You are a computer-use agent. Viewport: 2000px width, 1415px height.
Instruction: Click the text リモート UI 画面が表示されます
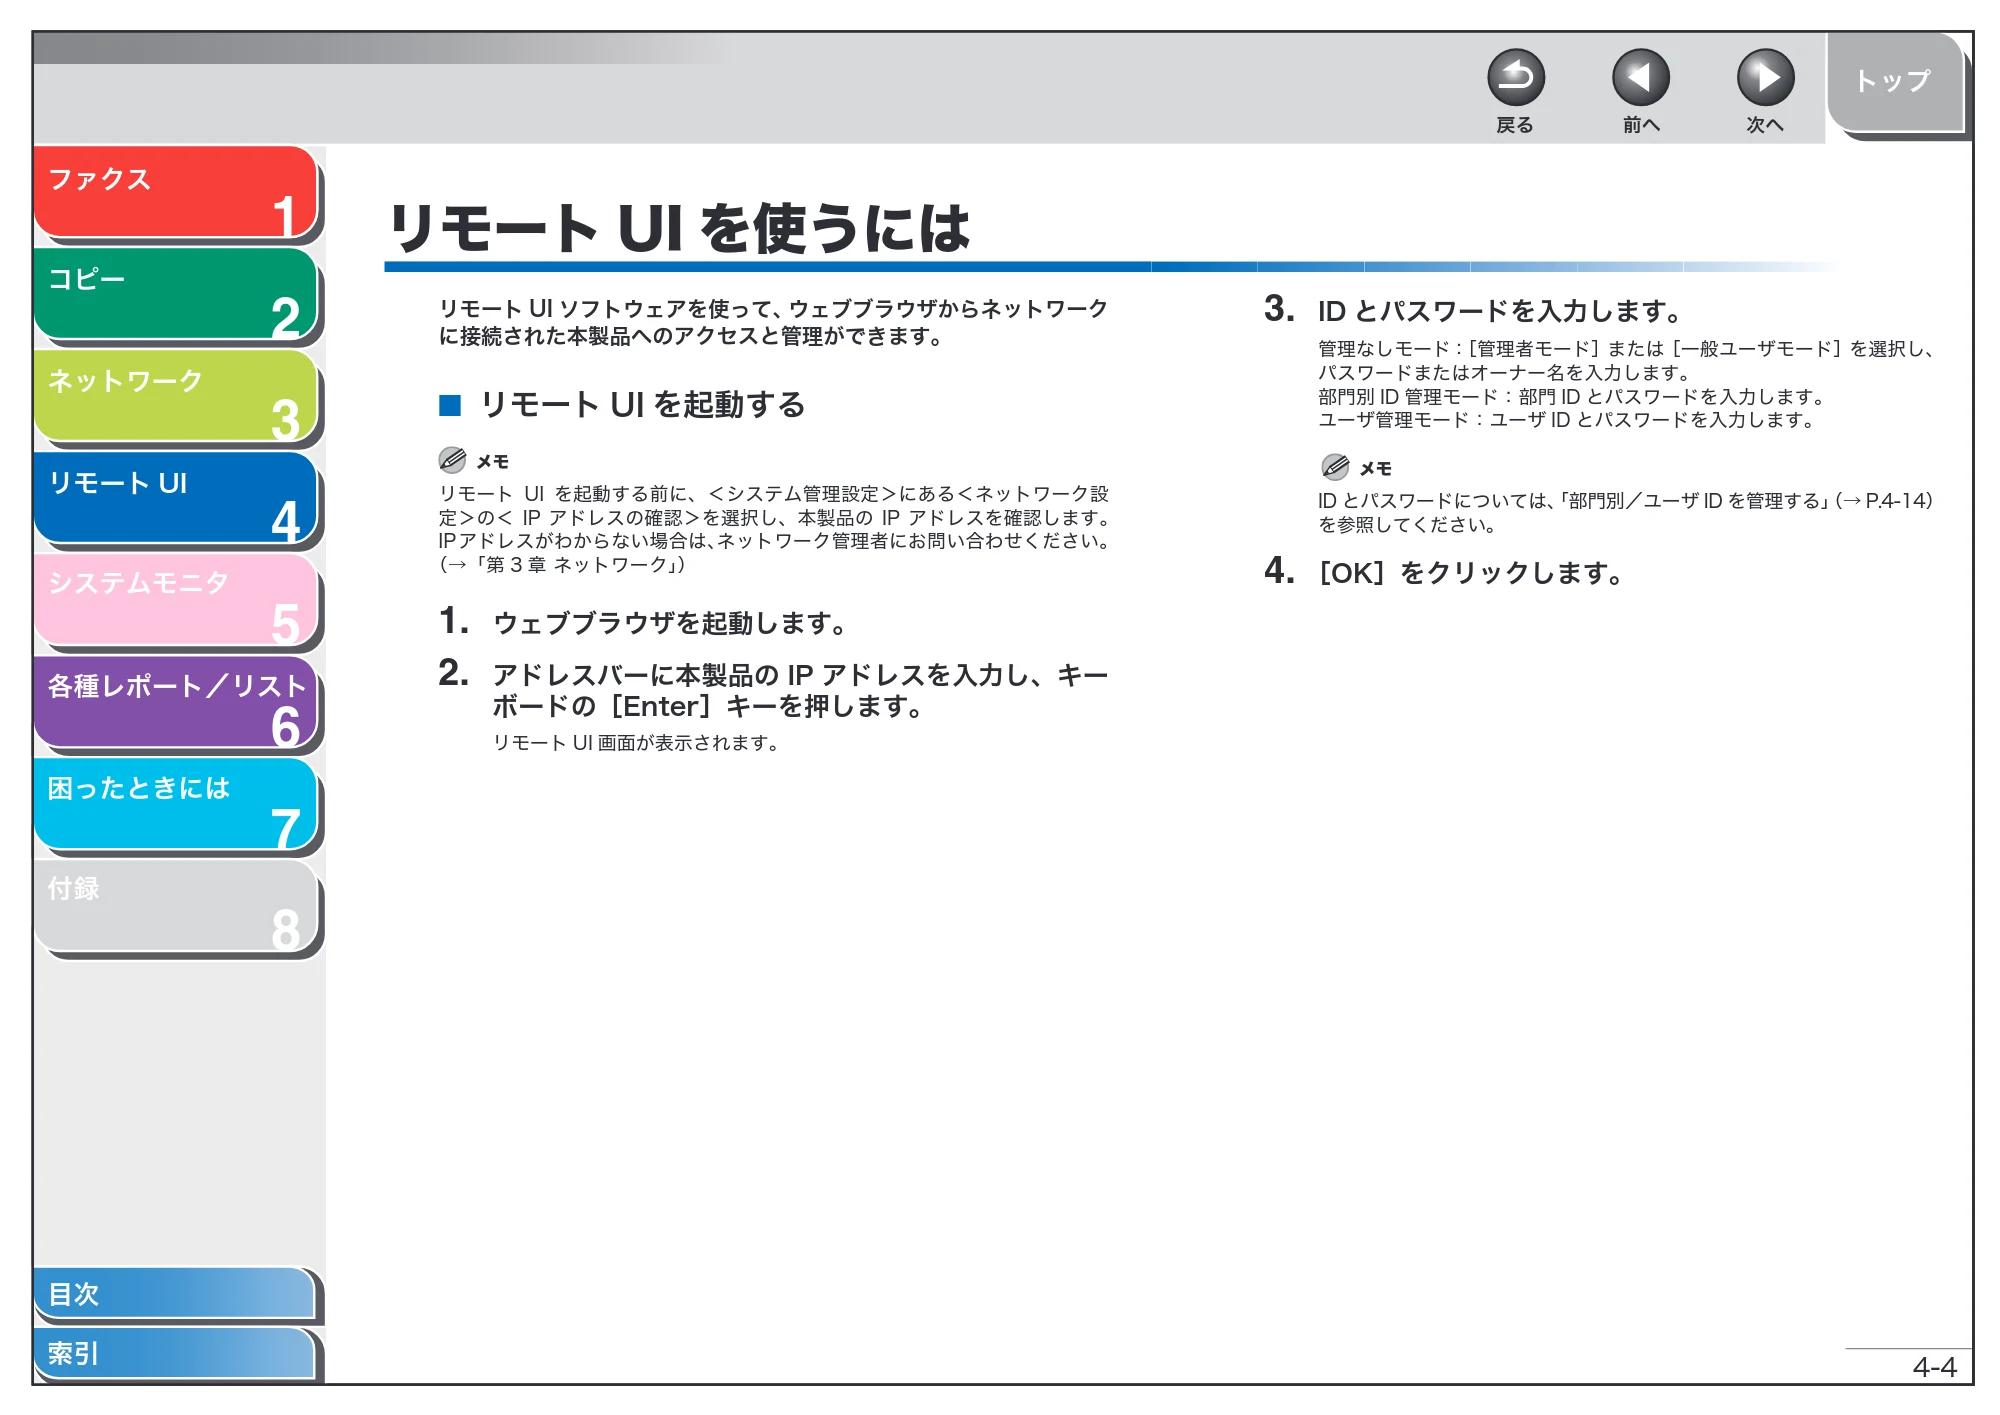coord(636,743)
